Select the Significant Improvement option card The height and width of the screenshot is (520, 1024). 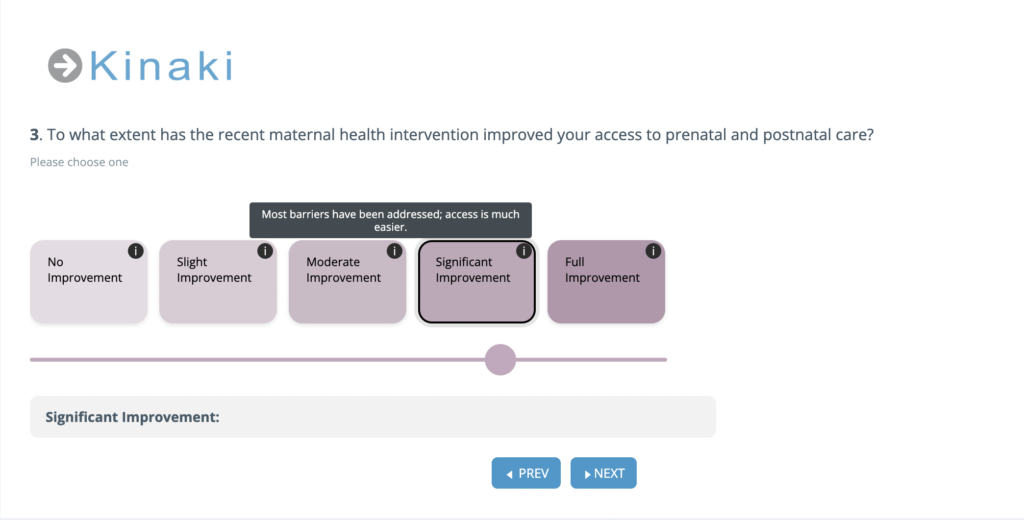476,282
